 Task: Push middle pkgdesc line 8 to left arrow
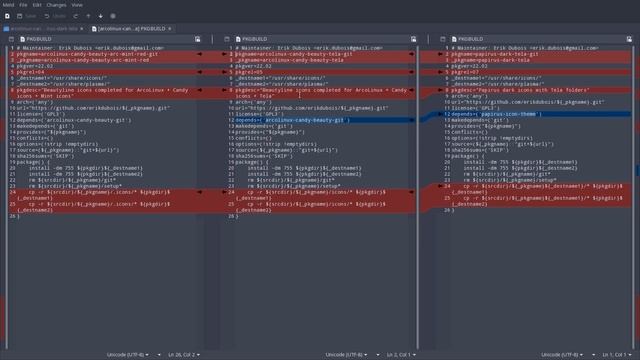224,90
